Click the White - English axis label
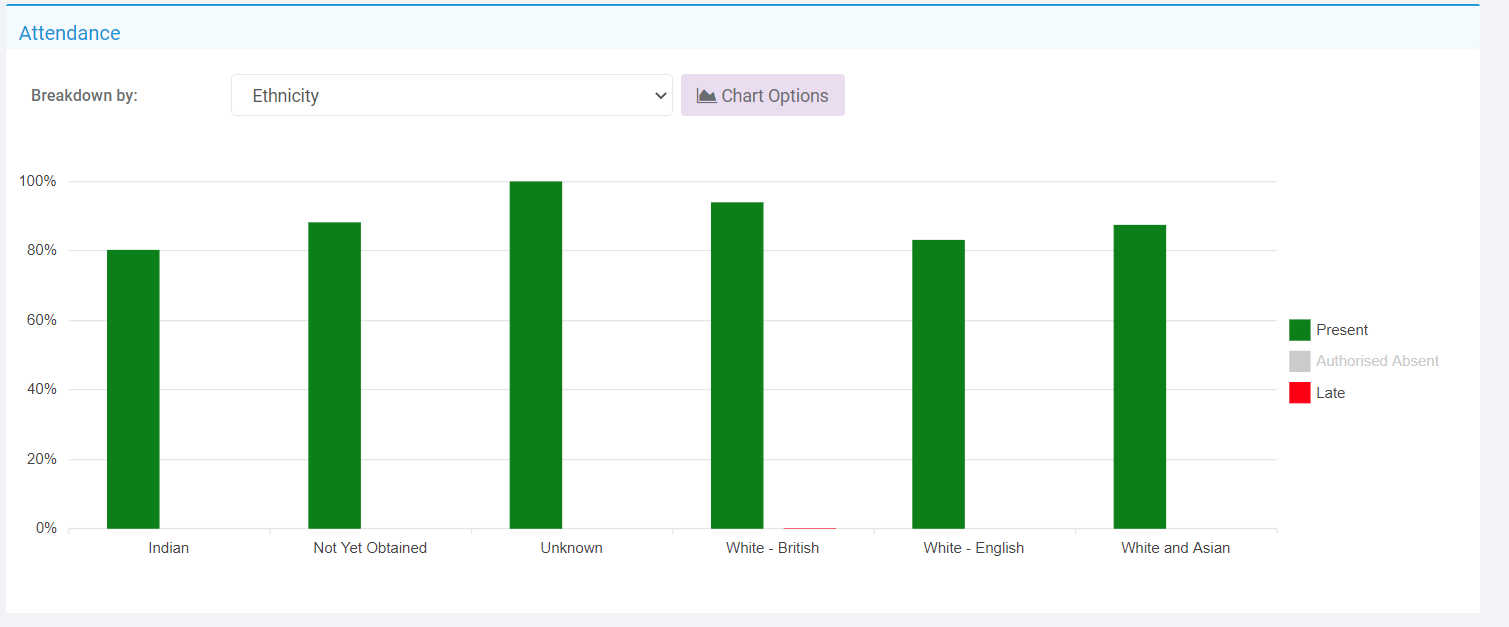The width and height of the screenshot is (1509, 627). [973, 548]
